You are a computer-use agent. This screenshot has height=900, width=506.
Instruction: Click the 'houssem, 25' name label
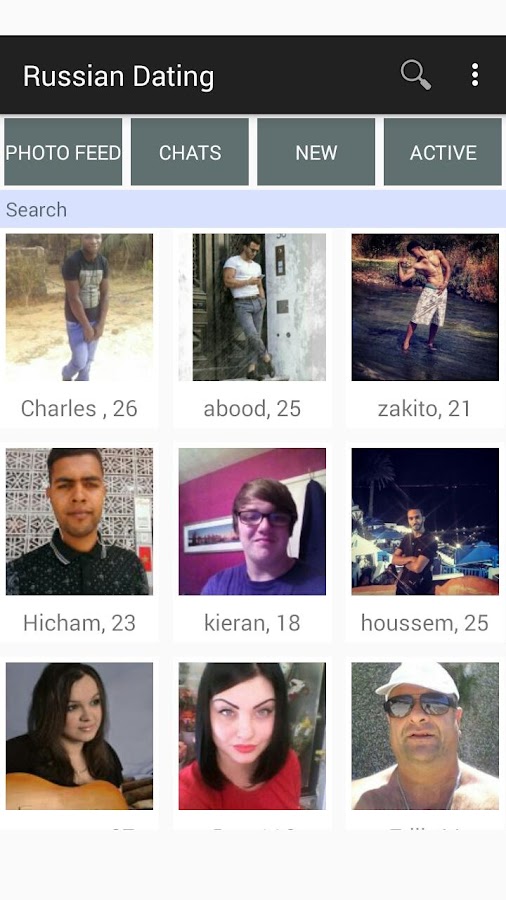click(x=425, y=623)
